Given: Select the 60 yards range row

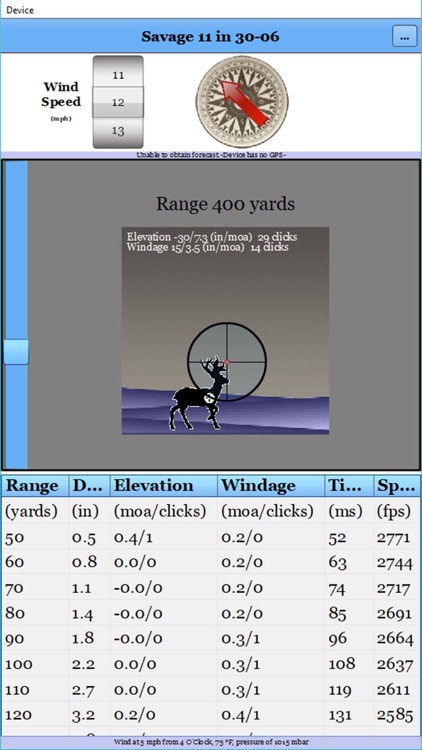Looking at the screenshot, I should point(211,562).
